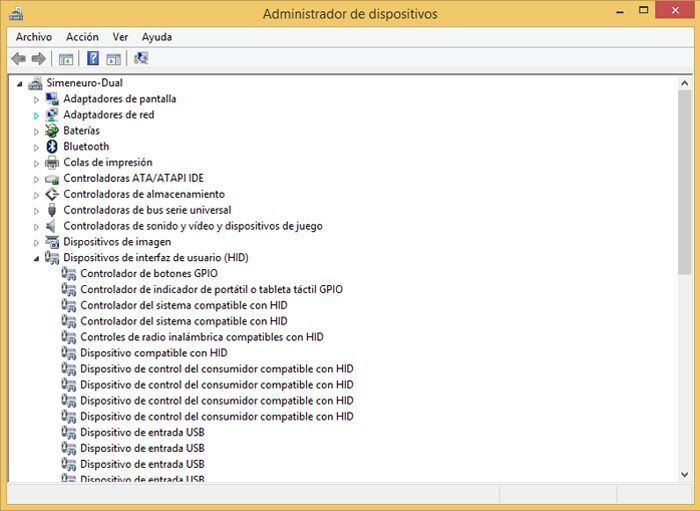Screen dimensions: 700x511
Task: Select Colas de impresión label
Action: [x=108, y=162]
